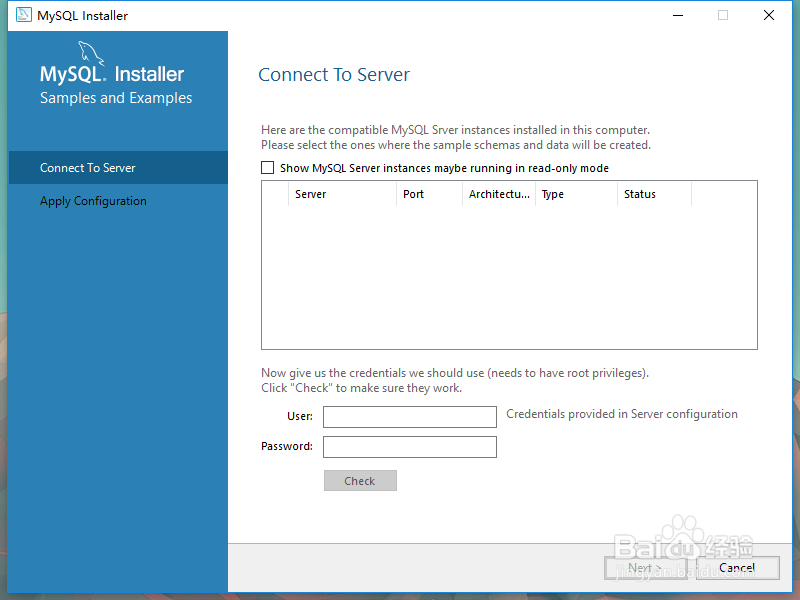Click the Port column header
This screenshot has width=800, height=600.
click(429, 194)
